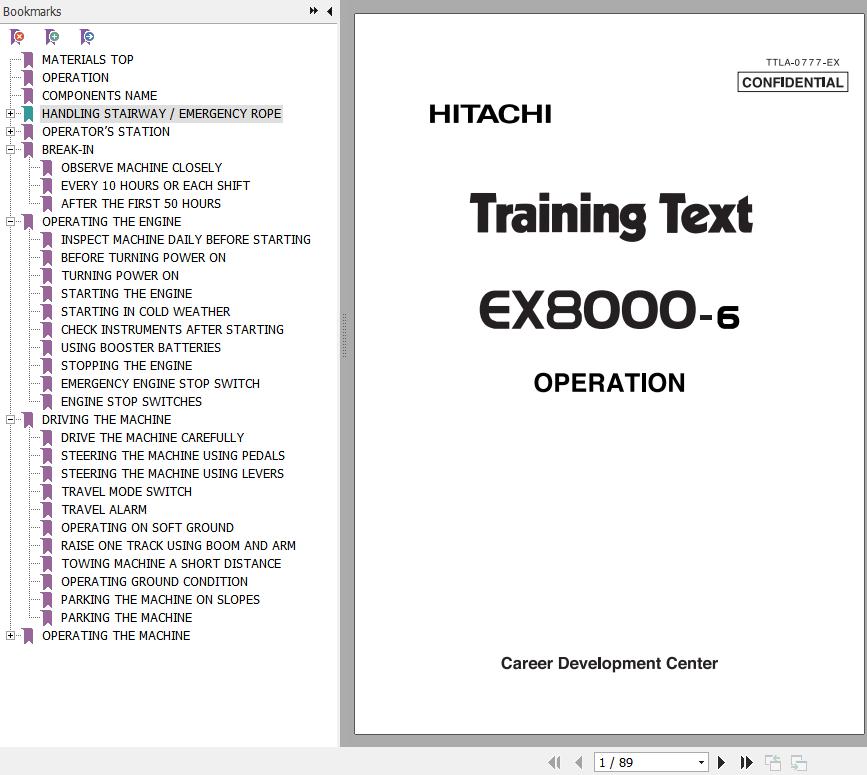Go to the first page
This screenshot has height=775, width=867.
pyautogui.click(x=554, y=763)
